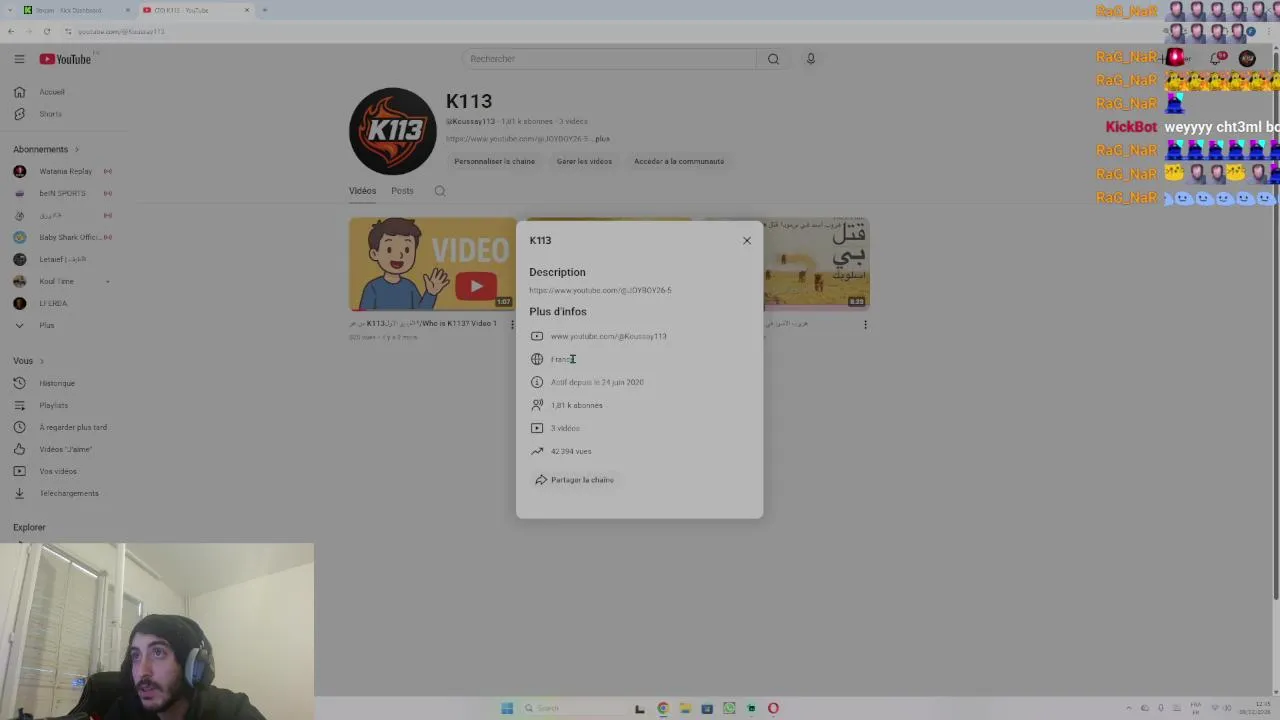The height and width of the screenshot is (720, 1280).
Task: Open Vos vidéos in the sidebar
Action: pyautogui.click(x=57, y=471)
